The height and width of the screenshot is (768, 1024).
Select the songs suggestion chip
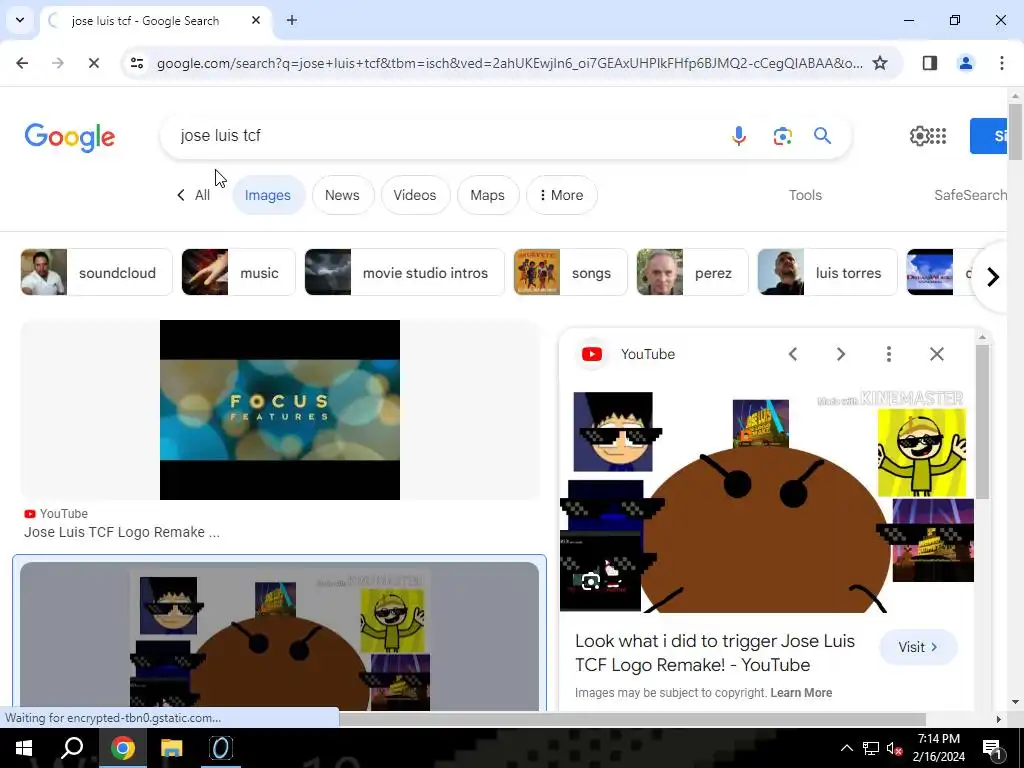(x=570, y=272)
